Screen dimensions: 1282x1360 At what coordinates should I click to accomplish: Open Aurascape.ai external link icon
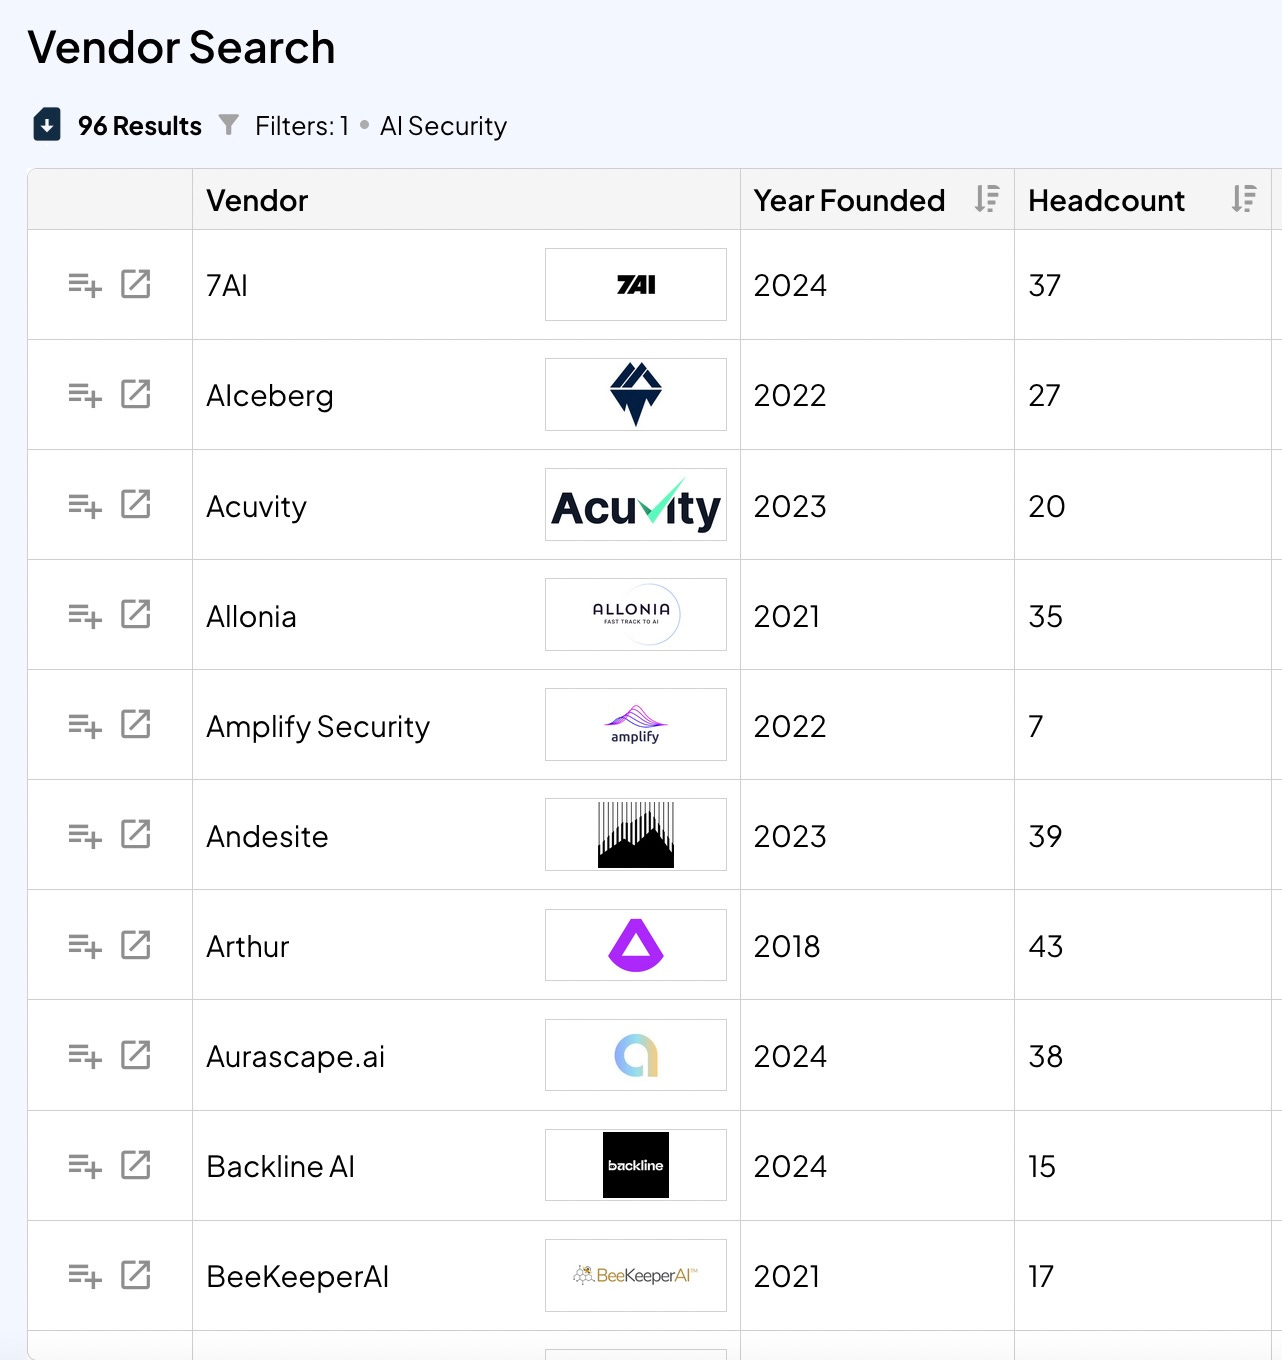(136, 1054)
